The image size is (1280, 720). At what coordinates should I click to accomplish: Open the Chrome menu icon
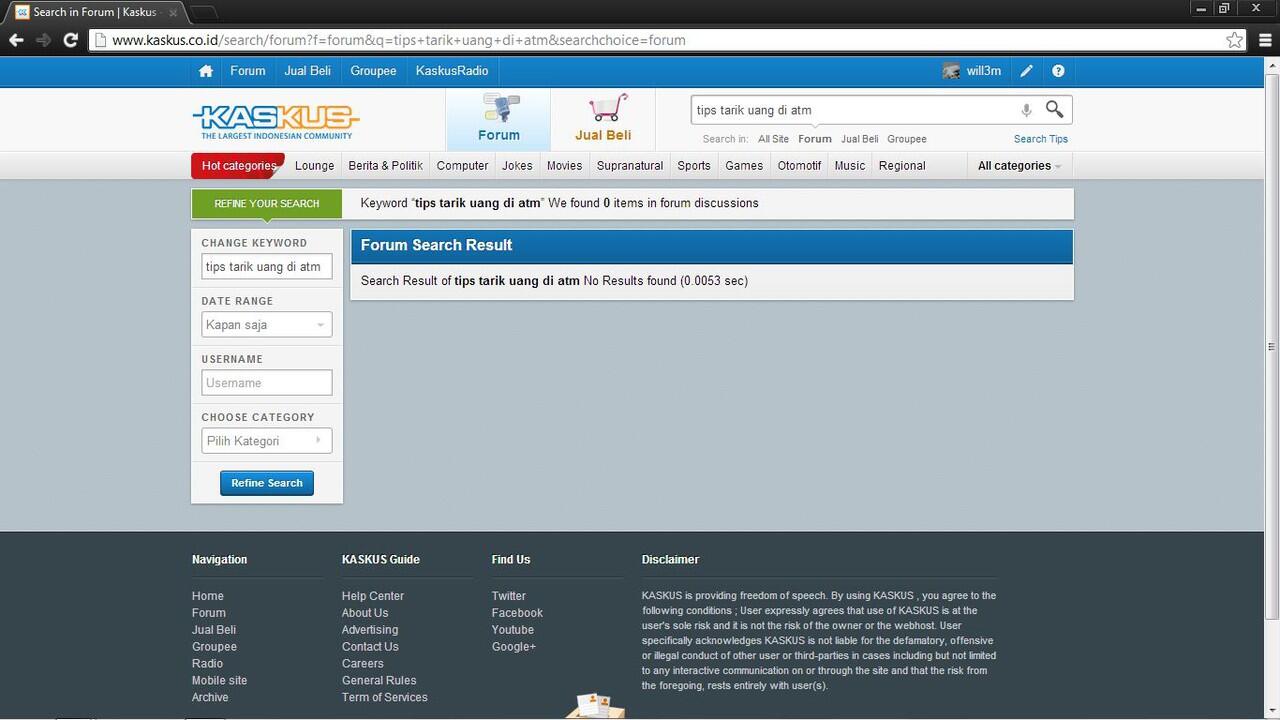1265,40
